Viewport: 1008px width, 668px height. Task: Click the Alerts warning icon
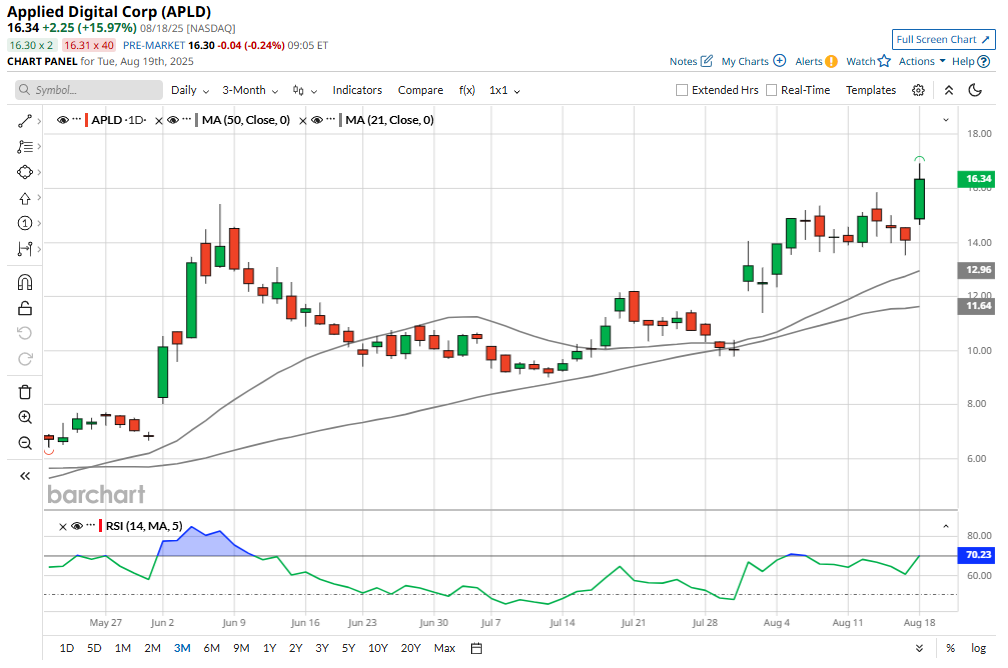pos(831,61)
